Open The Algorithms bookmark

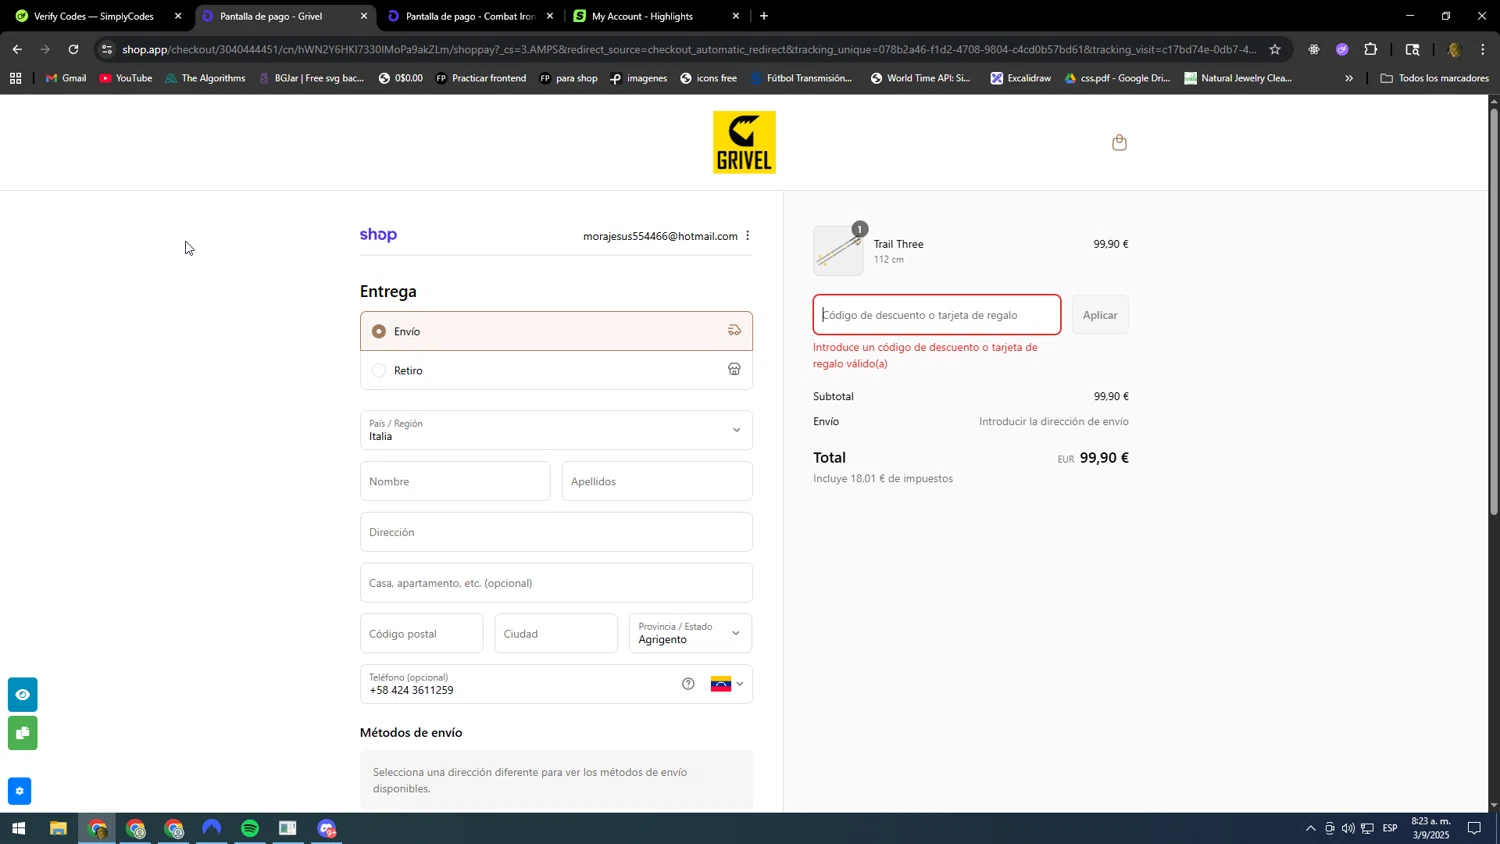pos(205,78)
